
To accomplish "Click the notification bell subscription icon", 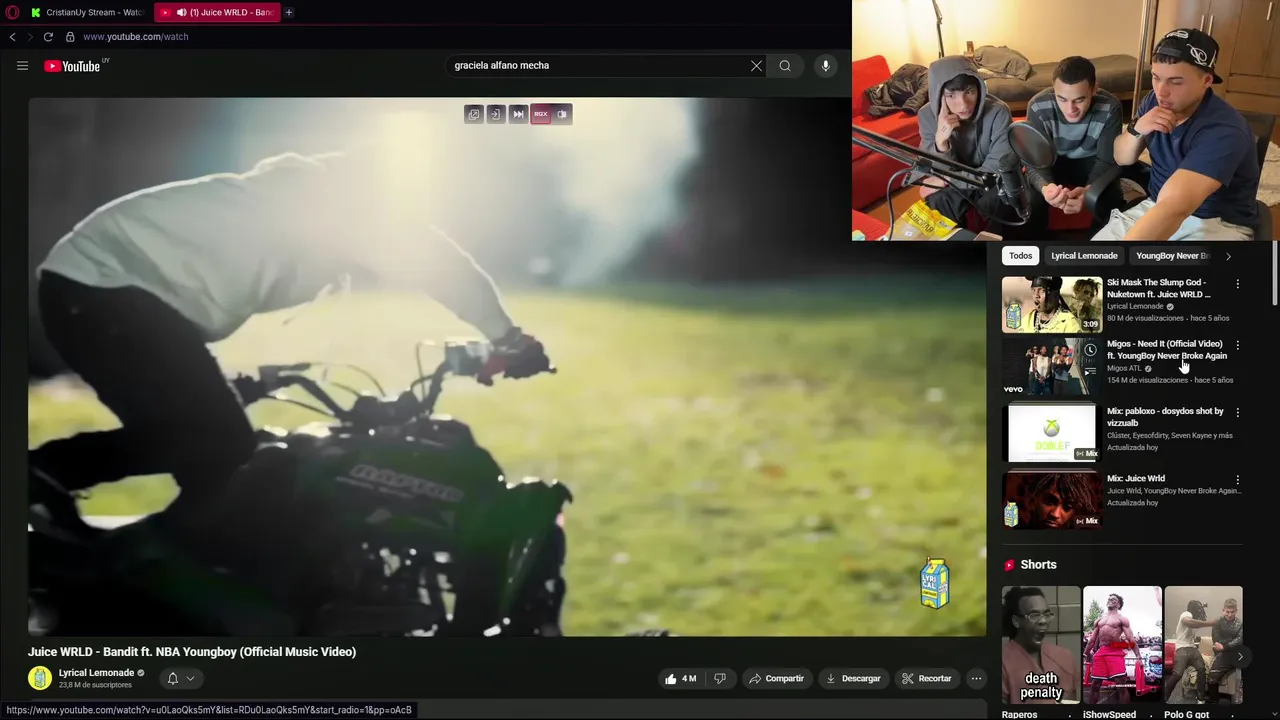I will coord(172,678).
